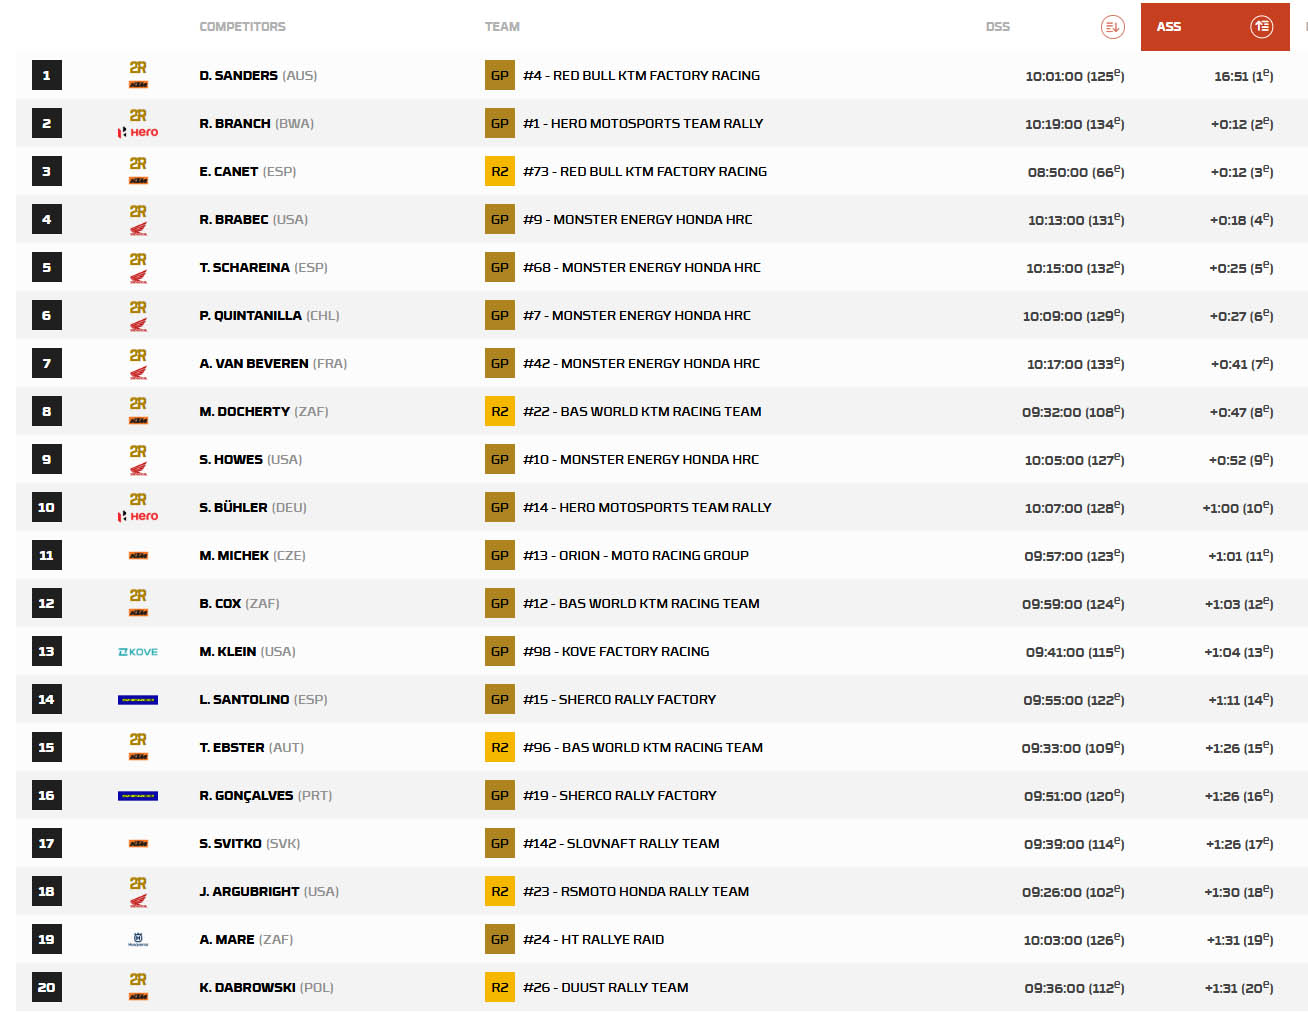Open competitor T. Schareina (ESP)
1308x1012 pixels.
pyautogui.click(x=264, y=267)
